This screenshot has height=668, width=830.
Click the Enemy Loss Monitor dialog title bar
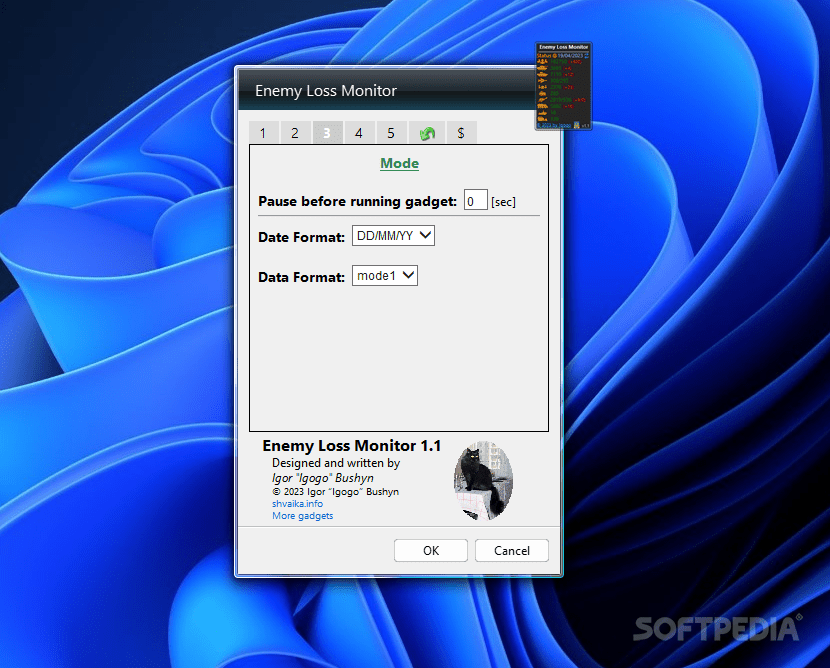pyautogui.click(x=386, y=91)
